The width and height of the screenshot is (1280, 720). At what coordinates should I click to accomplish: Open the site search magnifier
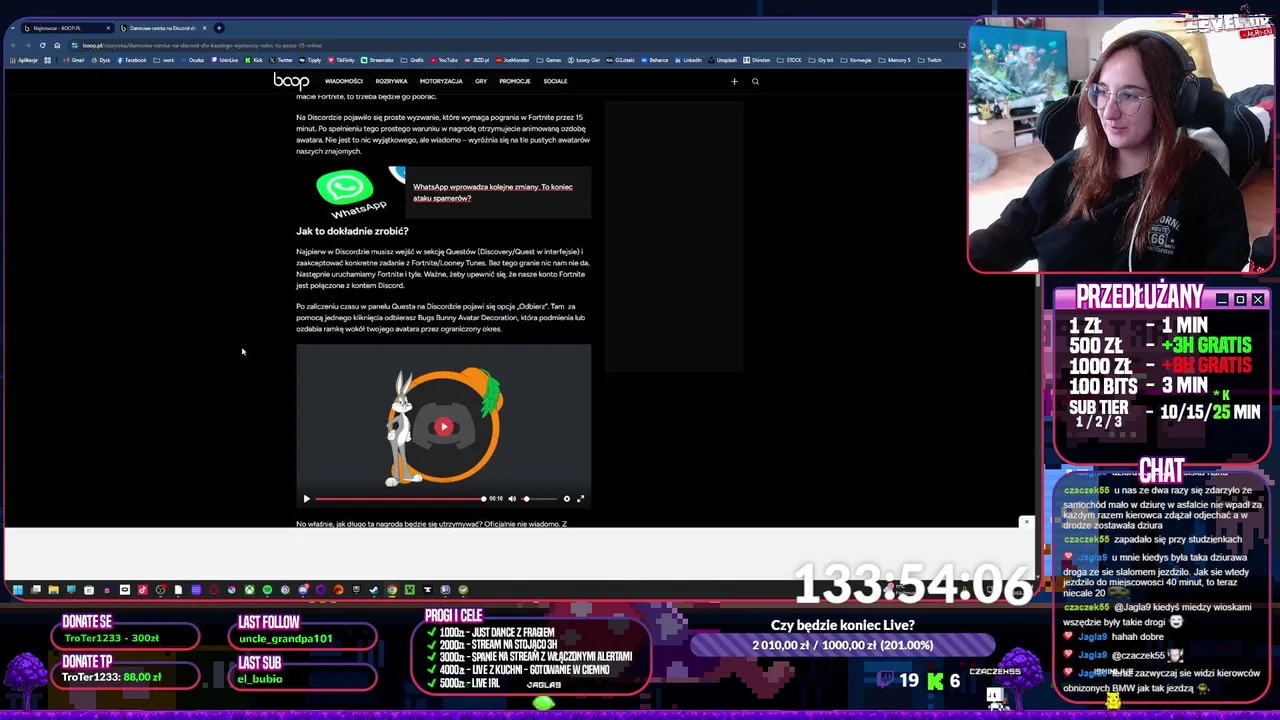point(755,81)
